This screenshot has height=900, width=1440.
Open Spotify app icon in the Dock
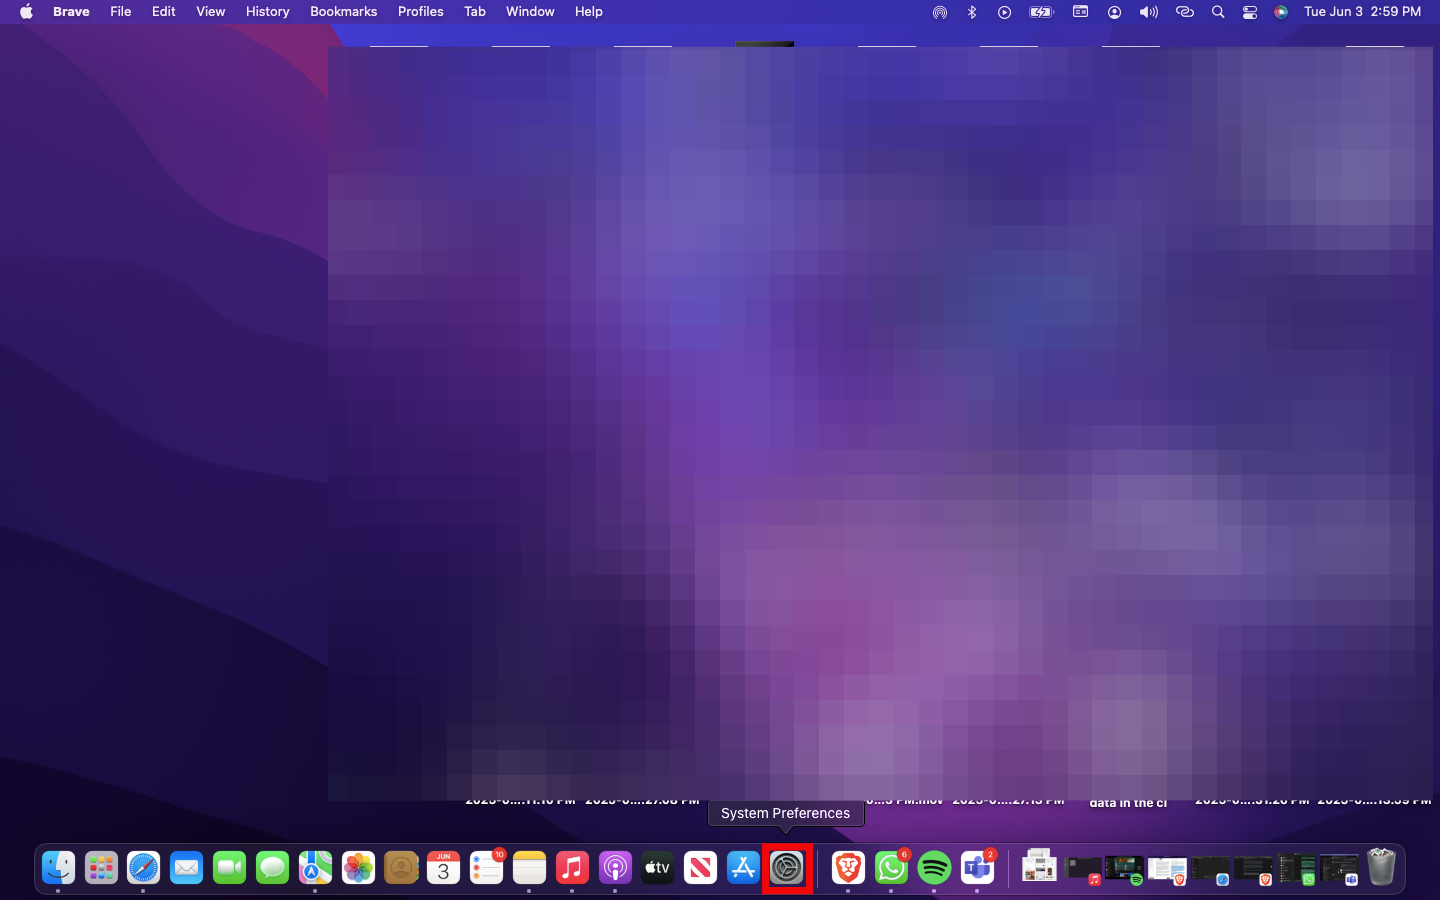pos(935,867)
